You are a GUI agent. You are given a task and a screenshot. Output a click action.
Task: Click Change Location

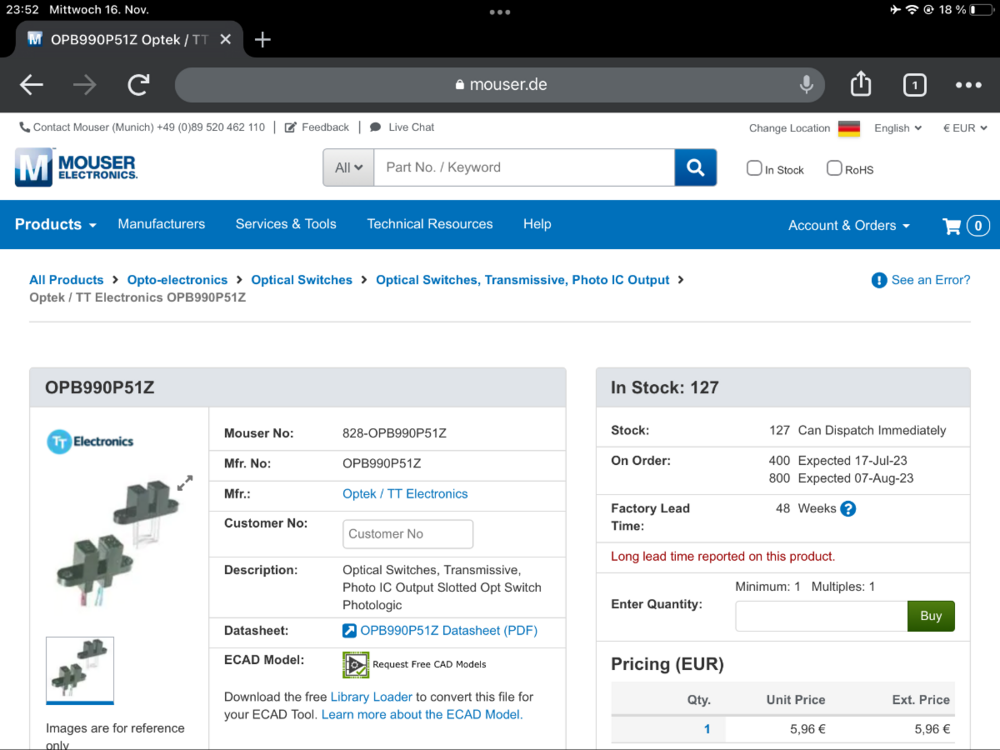tap(790, 128)
